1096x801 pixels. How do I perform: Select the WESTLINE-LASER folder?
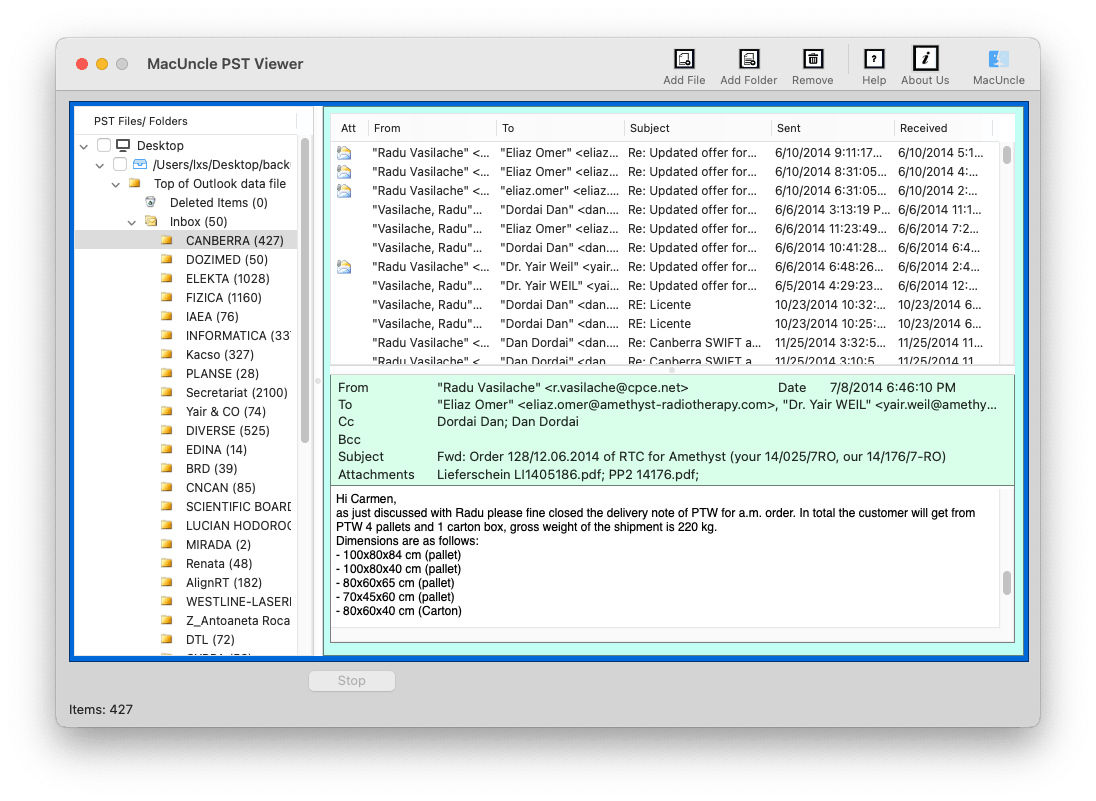238,601
